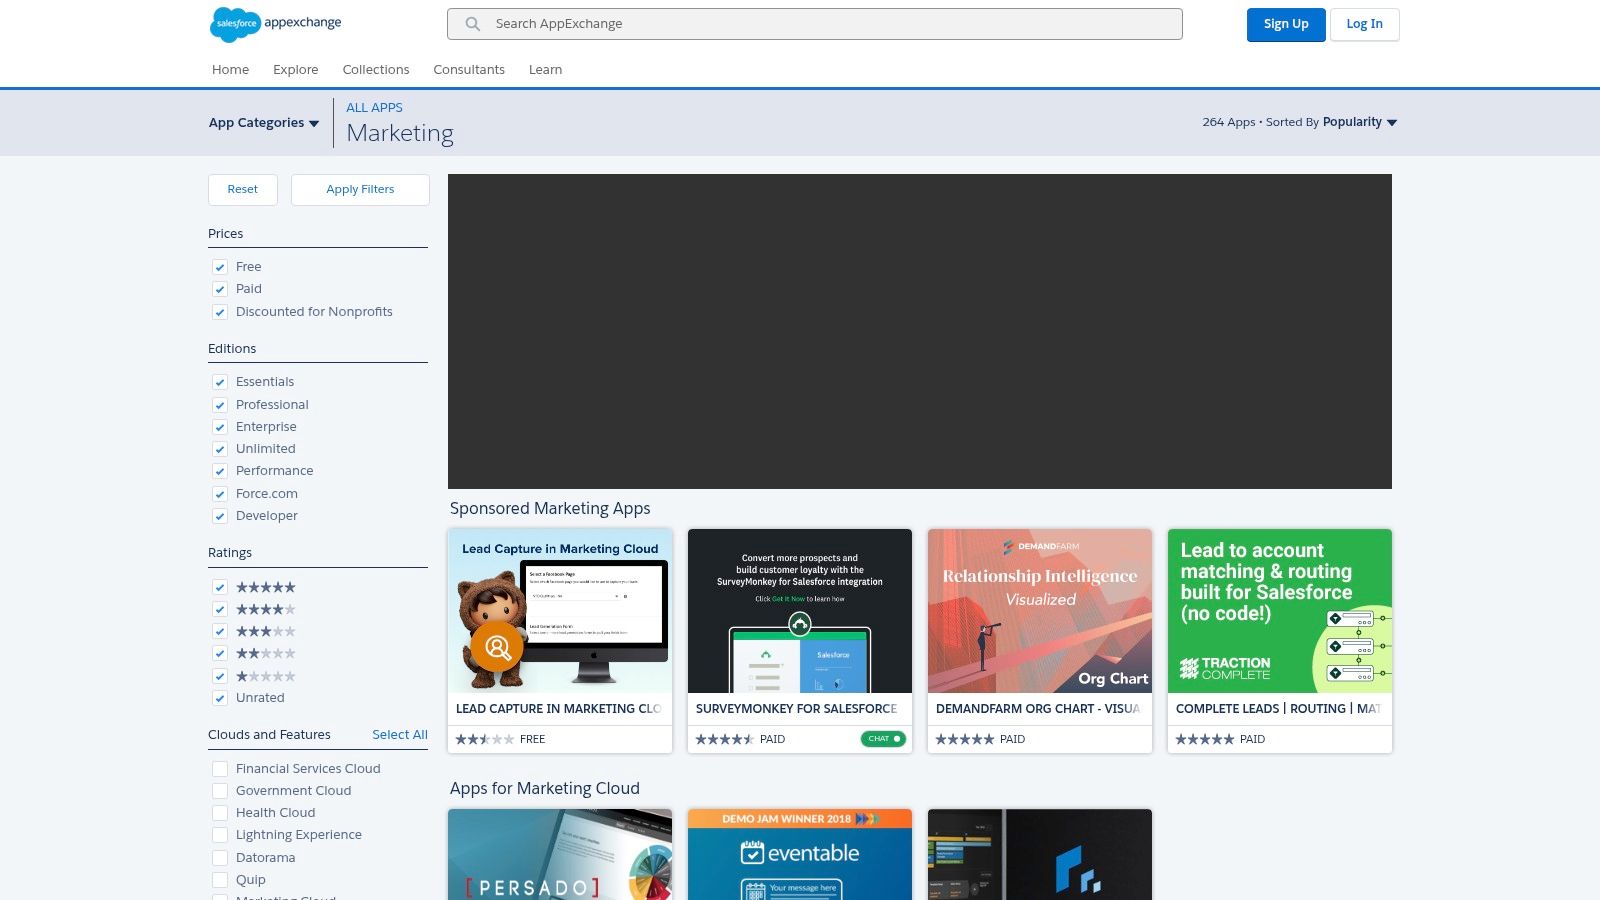Screen dimensions: 1600x900
Task: Toggle the four-star rating filter
Action: [220, 609]
